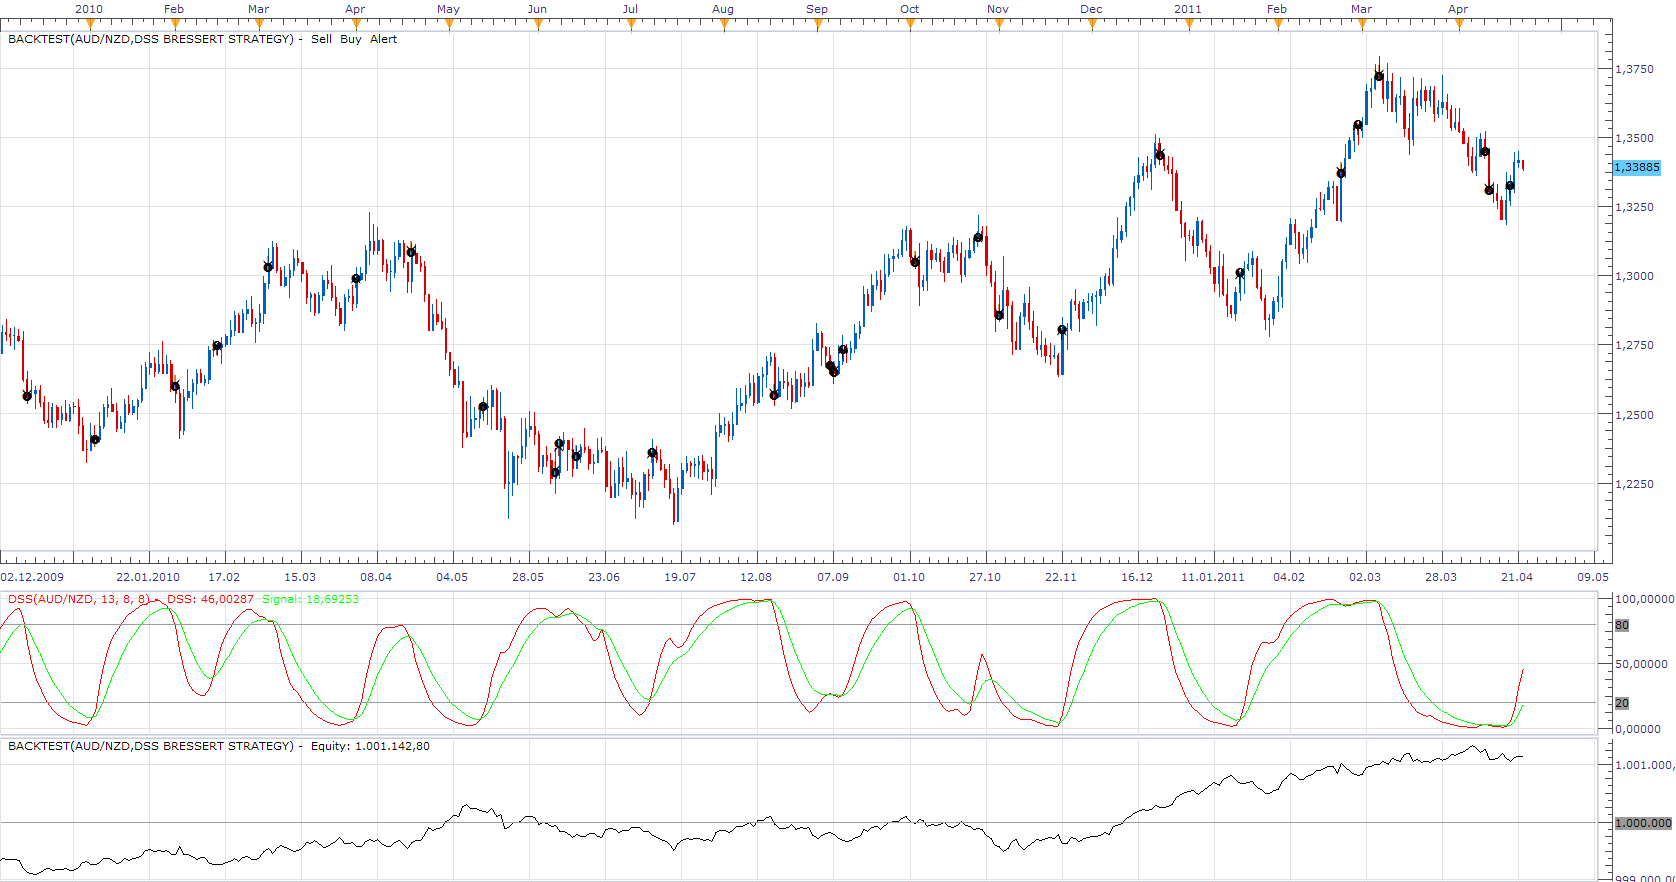
Task: Click the trade signal marker at the March 2011 peak
Action: pos(1378,76)
